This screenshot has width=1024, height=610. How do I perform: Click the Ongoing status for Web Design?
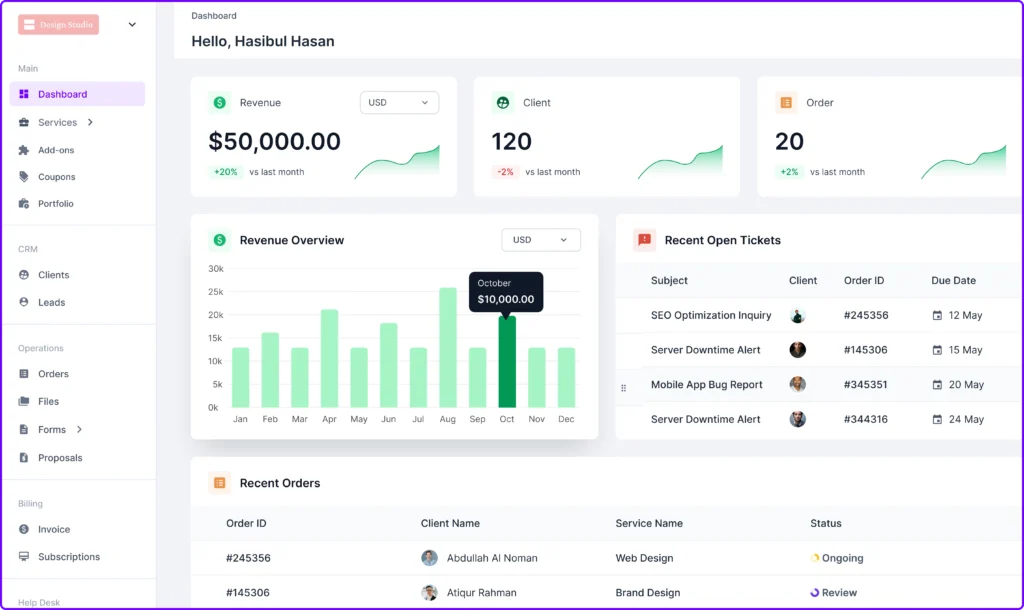point(837,557)
